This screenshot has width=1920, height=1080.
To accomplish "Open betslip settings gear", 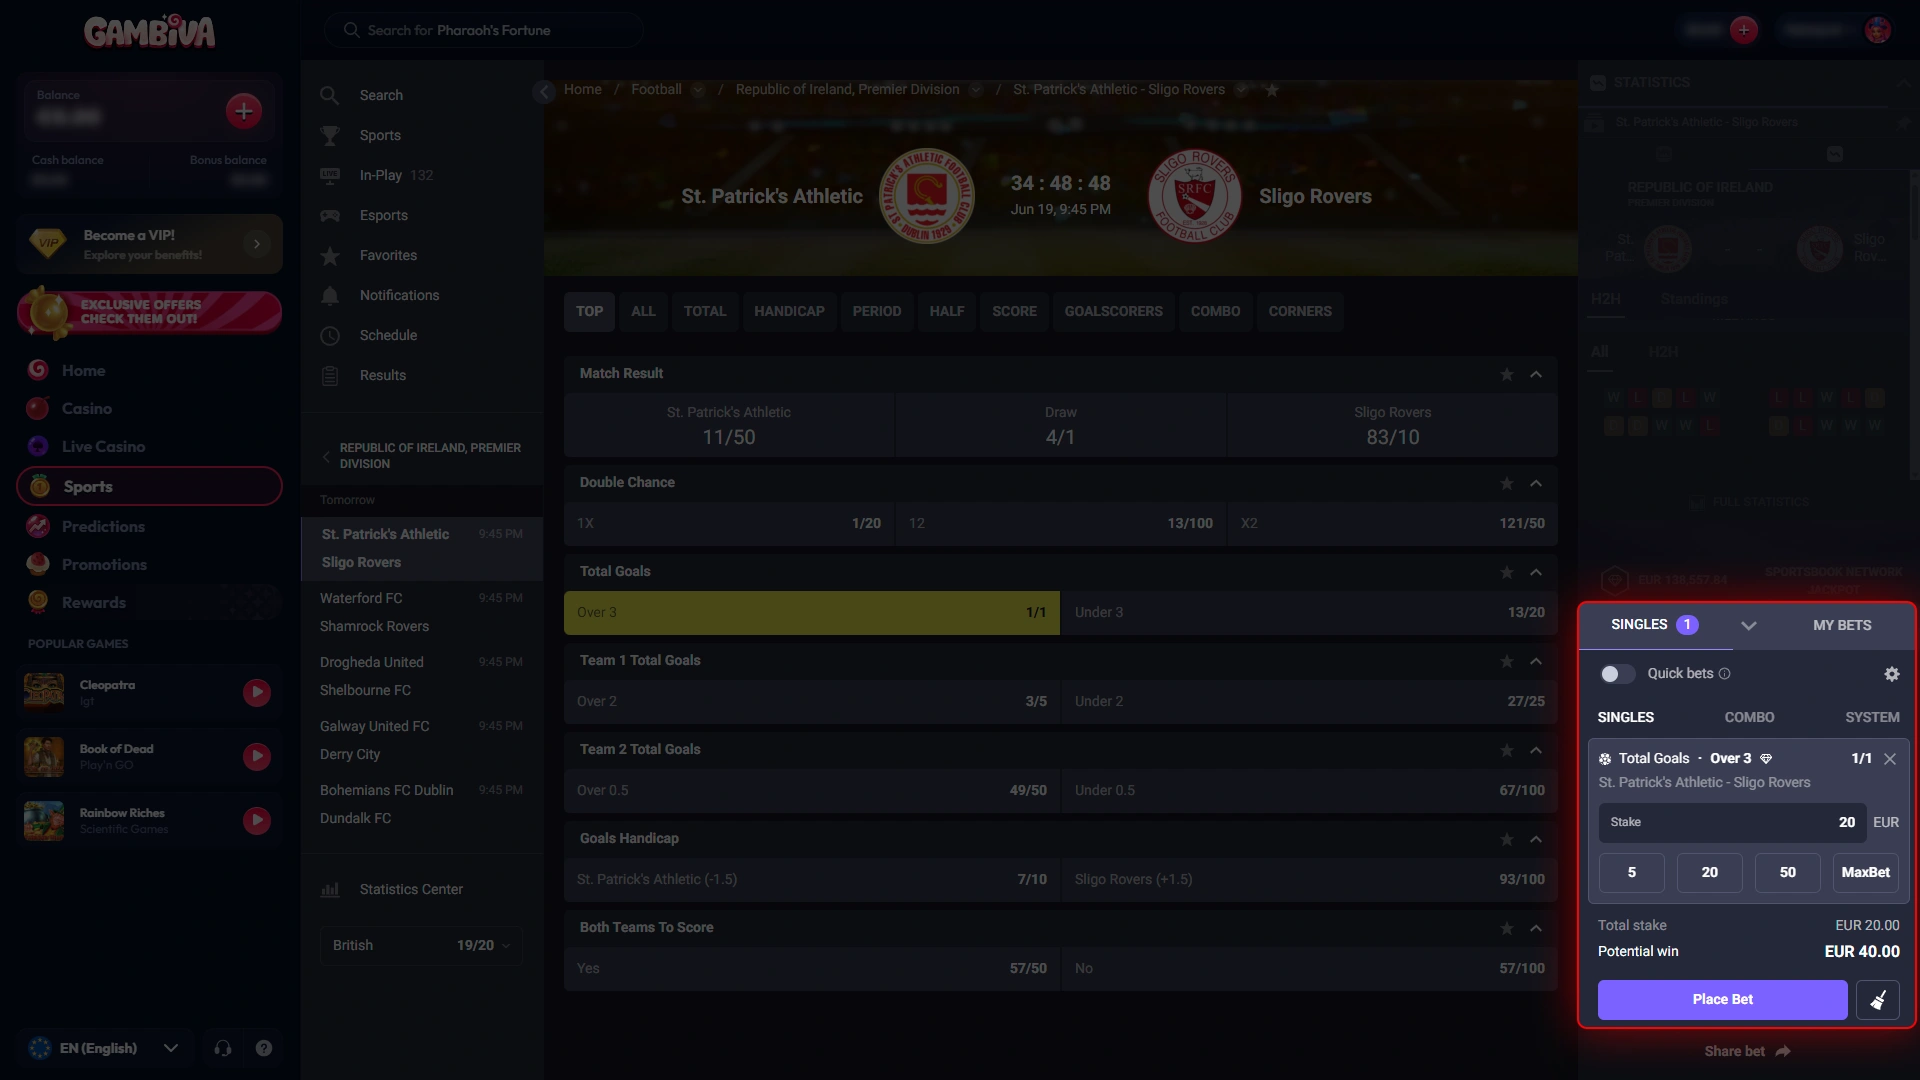I will click(1891, 674).
